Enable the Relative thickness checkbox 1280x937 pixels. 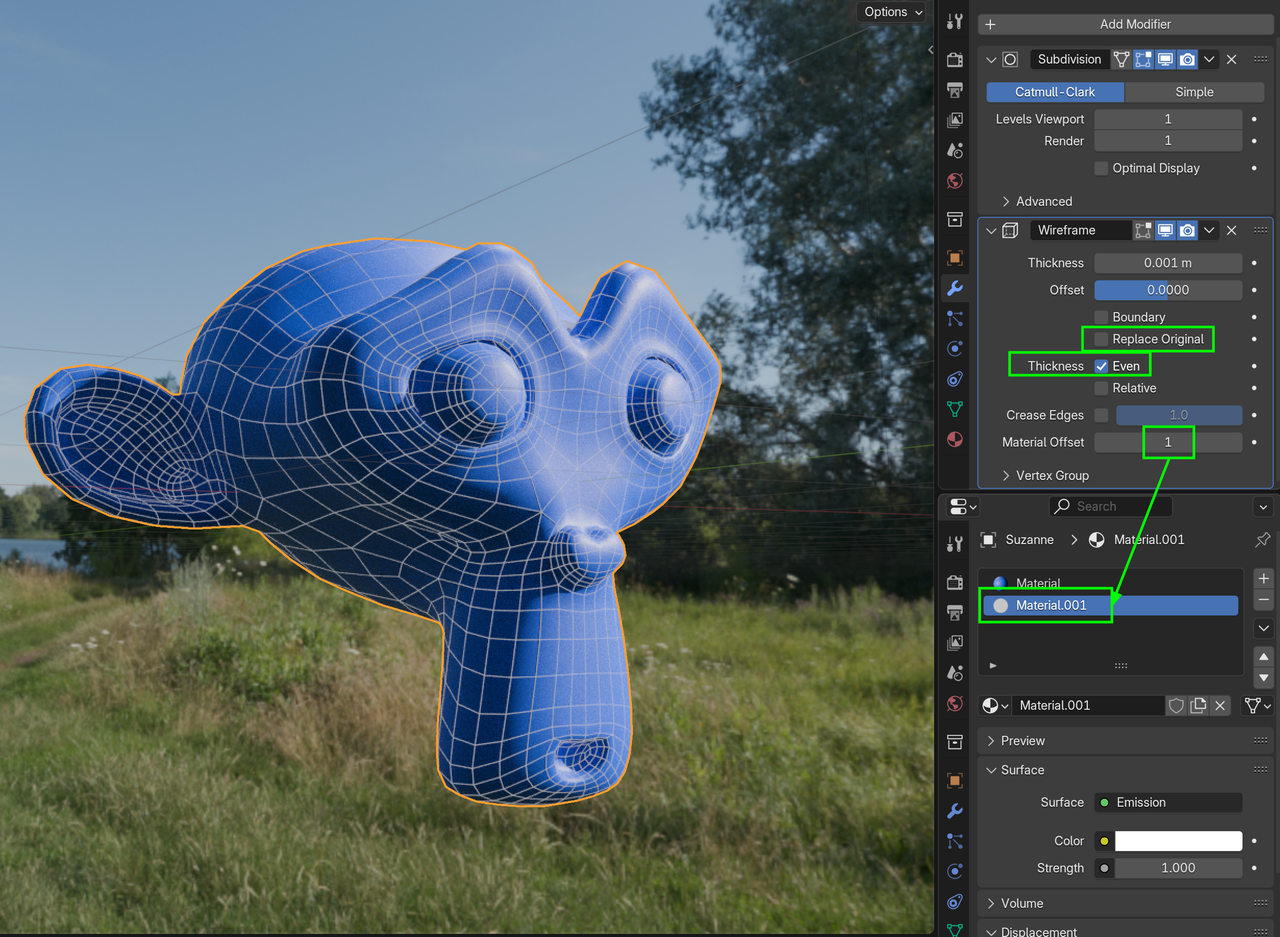(x=1101, y=388)
